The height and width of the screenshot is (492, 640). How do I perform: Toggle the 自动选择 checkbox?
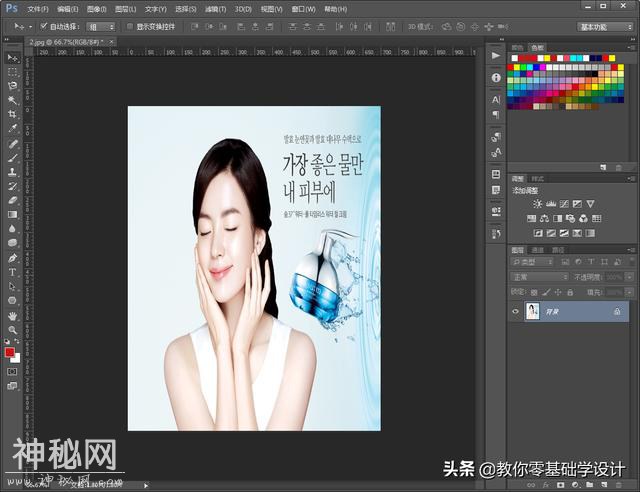(x=44, y=26)
